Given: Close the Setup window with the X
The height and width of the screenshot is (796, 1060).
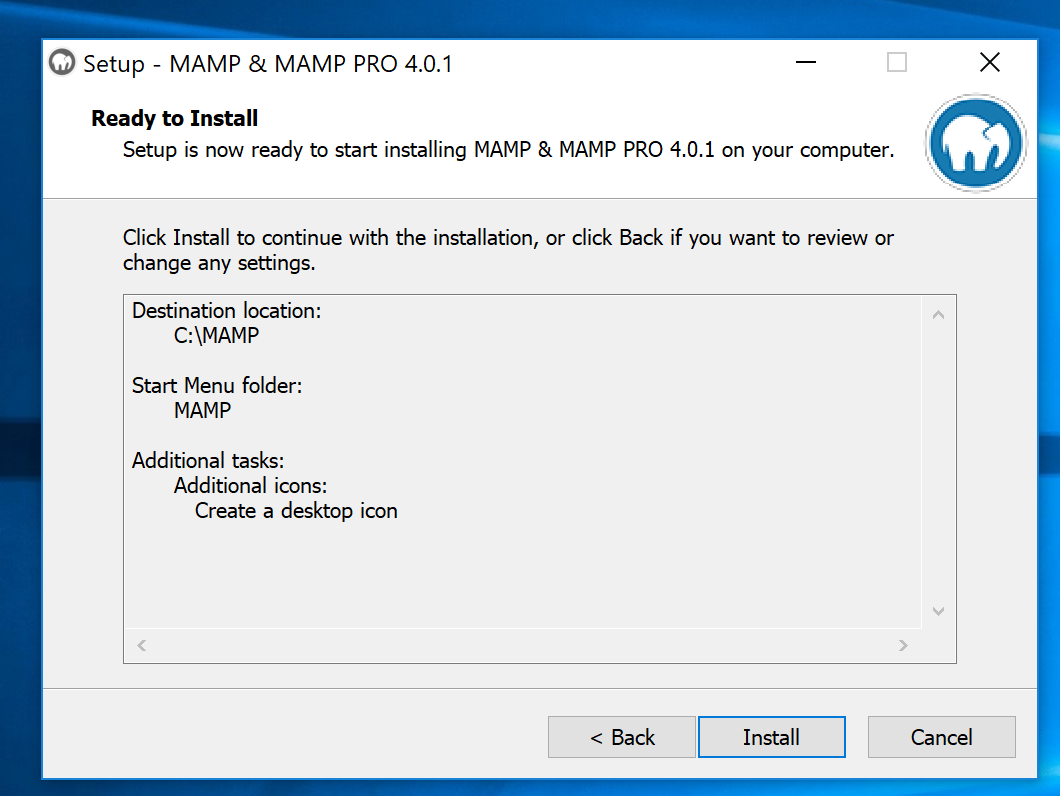Looking at the screenshot, I should (x=989, y=63).
